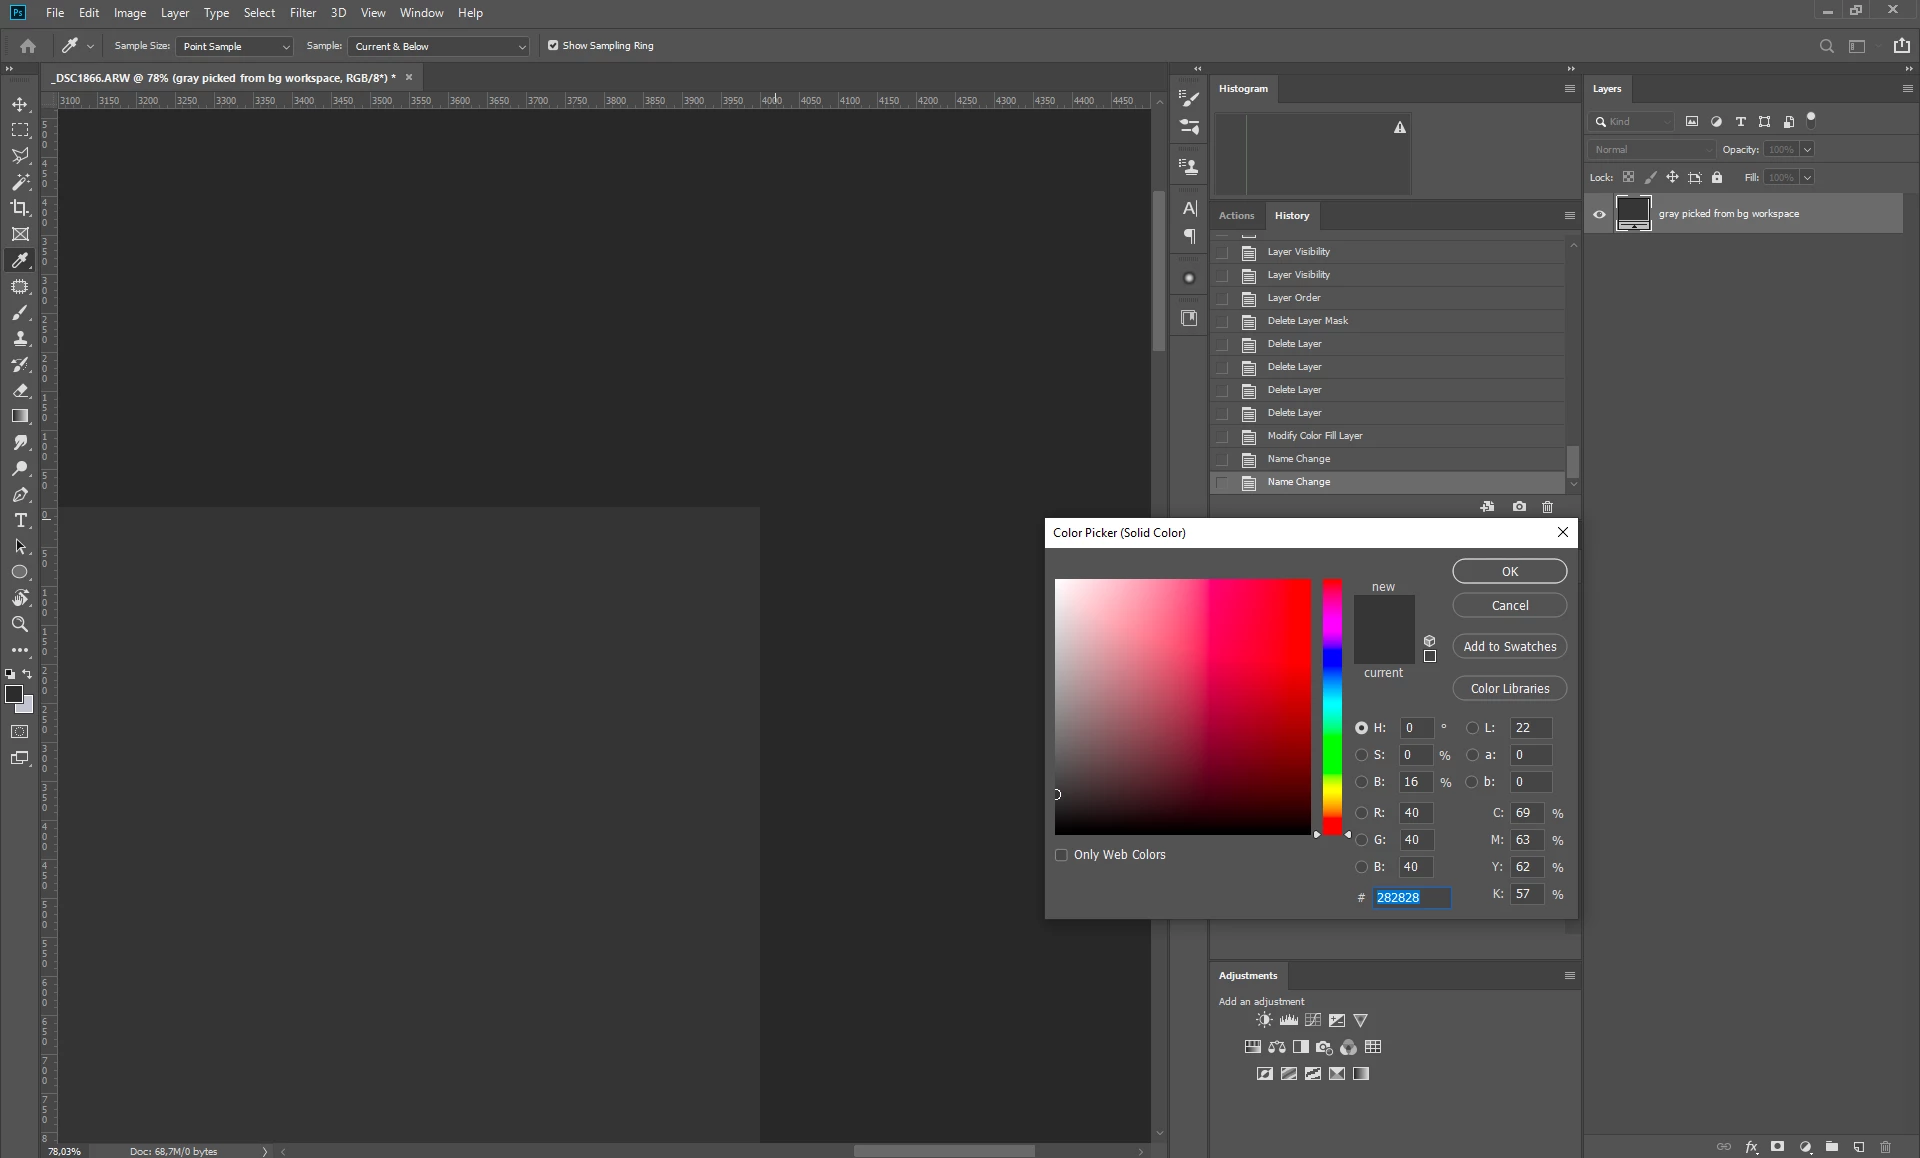Select the Horizontal Type tool
Image resolution: width=1920 pixels, height=1158 pixels.
pyautogui.click(x=20, y=521)
